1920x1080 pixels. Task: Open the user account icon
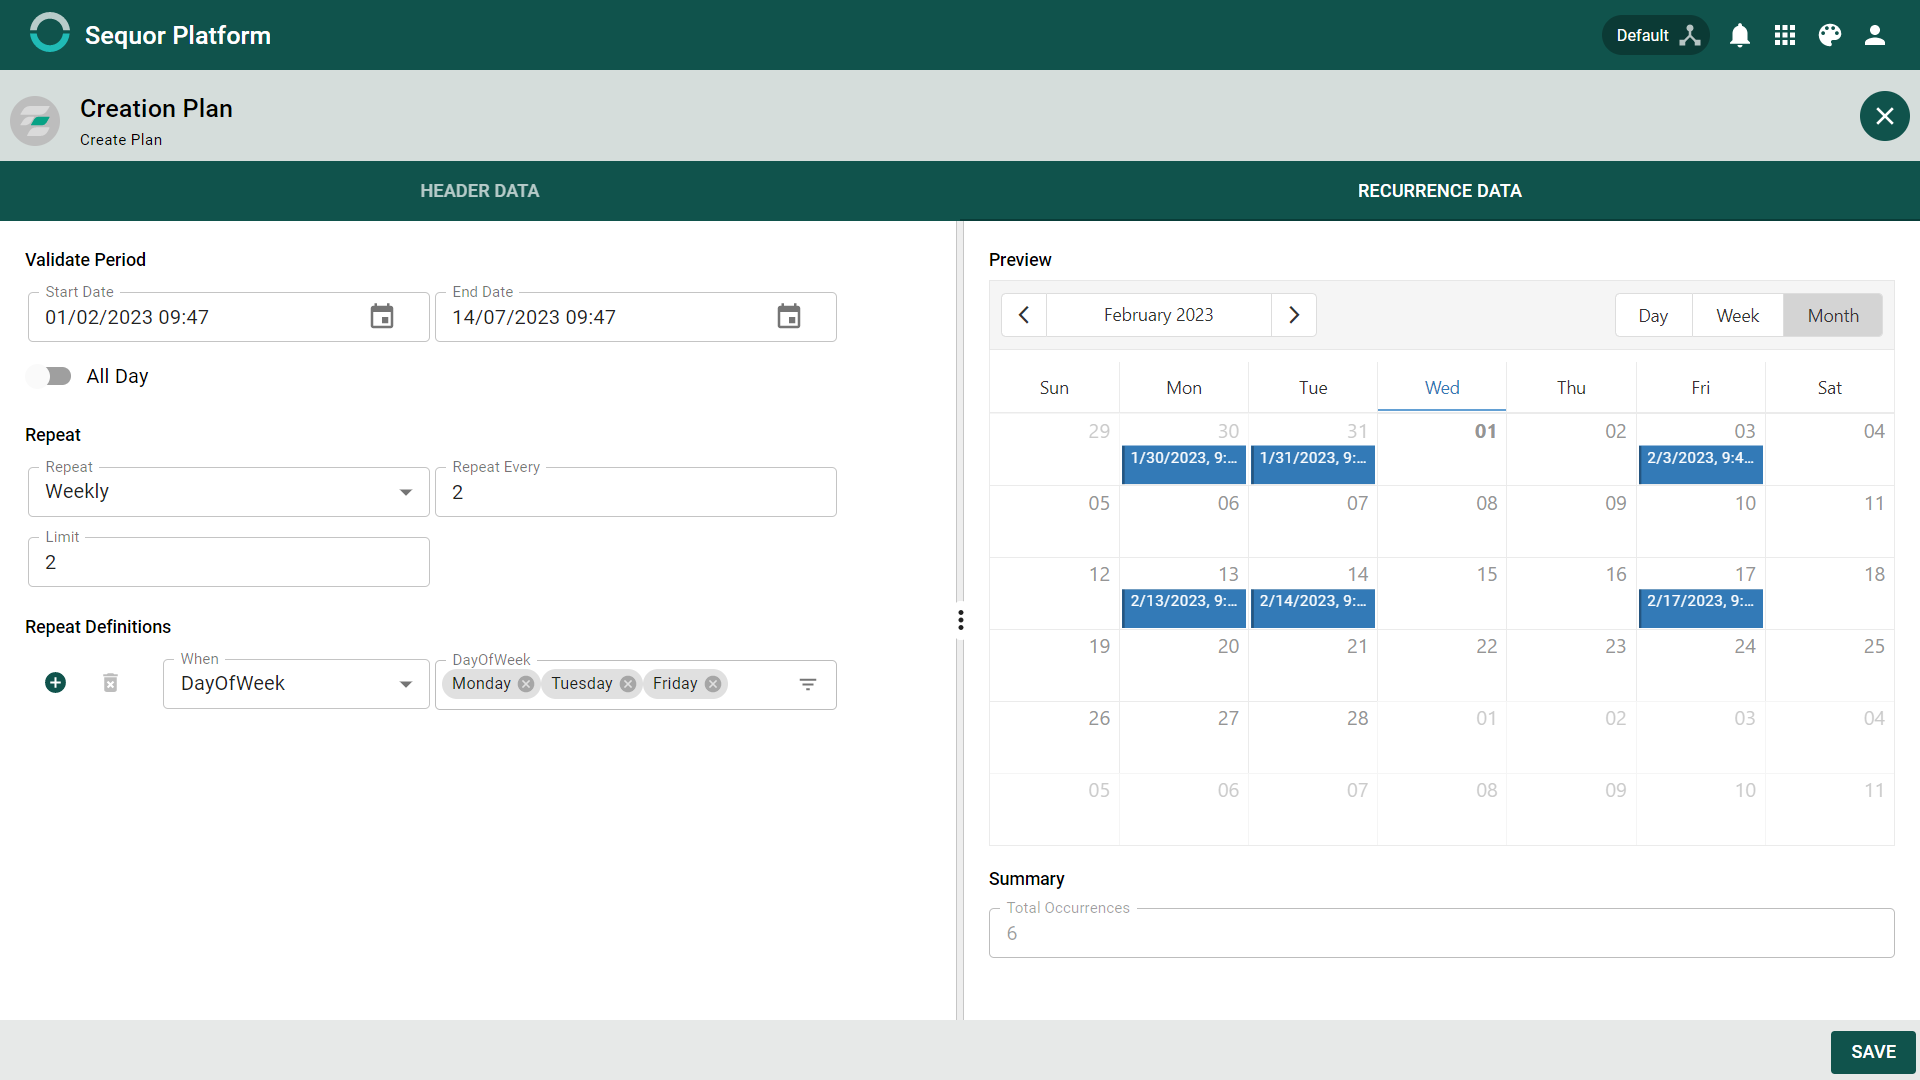pyautogui.click(x=1875, y=35)
